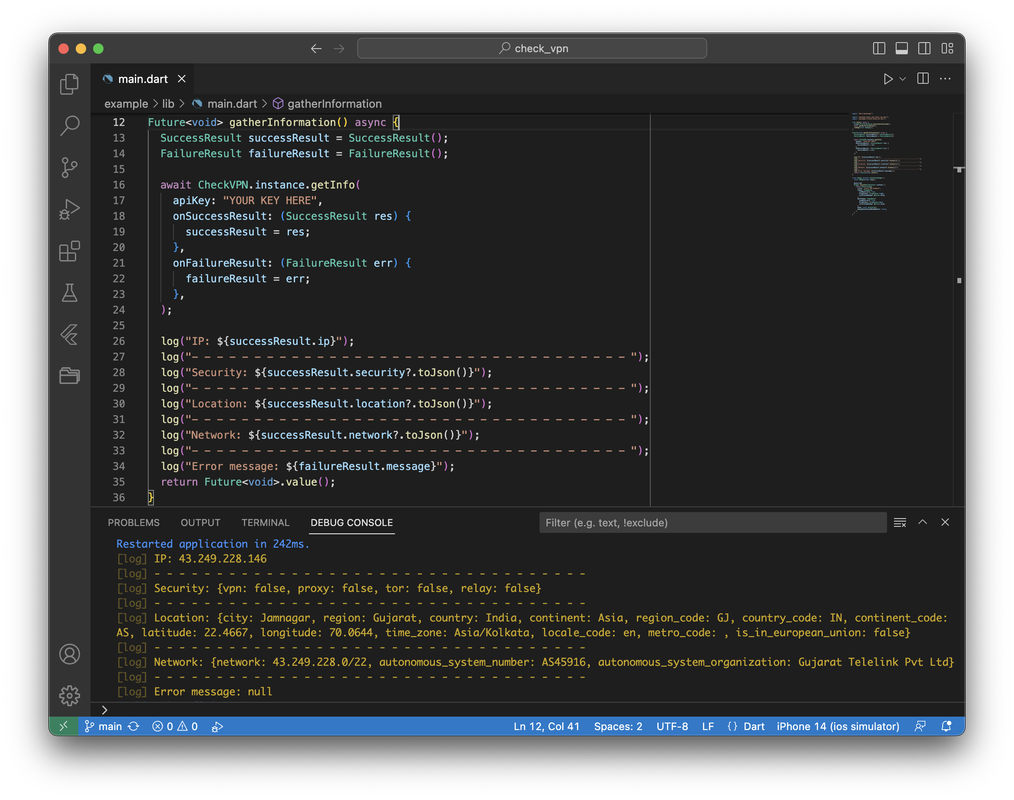Change indentation via Spaces: 2
The width and height of the screenshot is (1014, 800).
pos(618,726)
